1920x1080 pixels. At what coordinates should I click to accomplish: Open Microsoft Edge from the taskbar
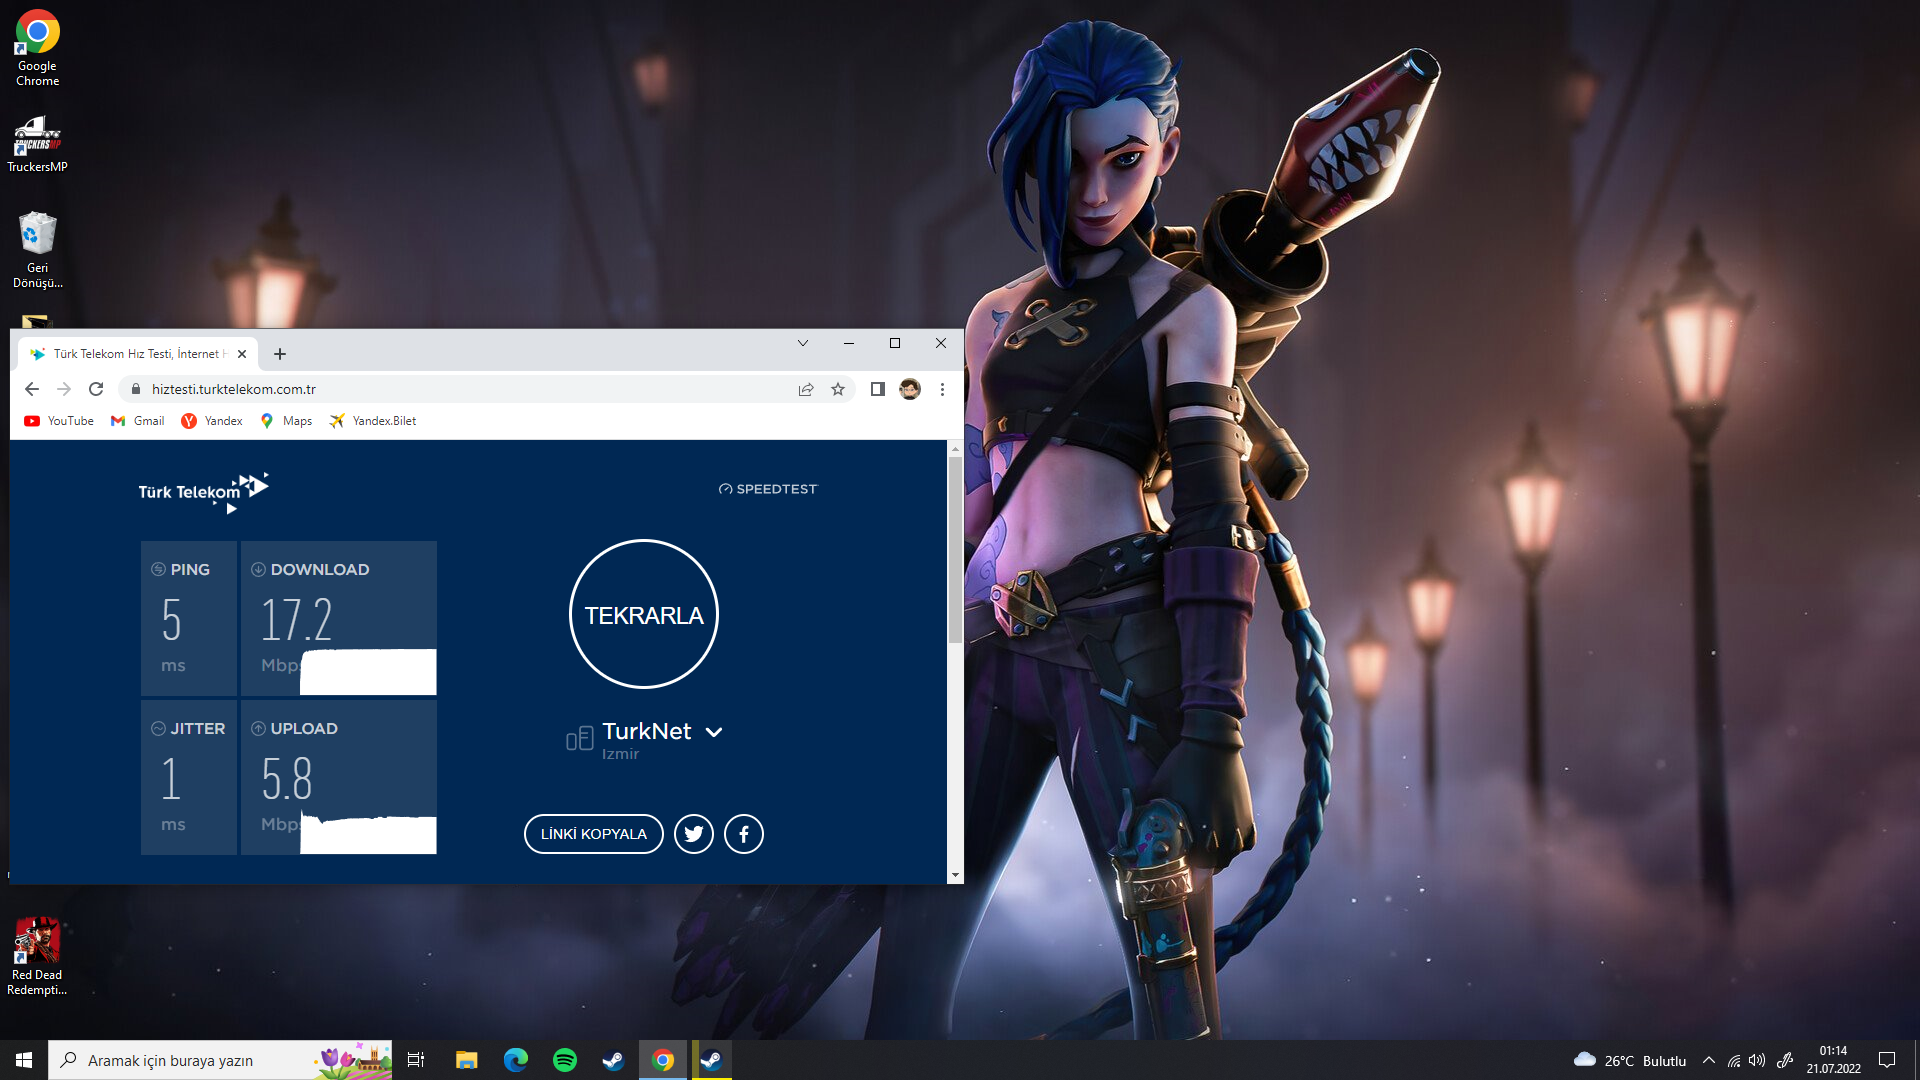516,1060
